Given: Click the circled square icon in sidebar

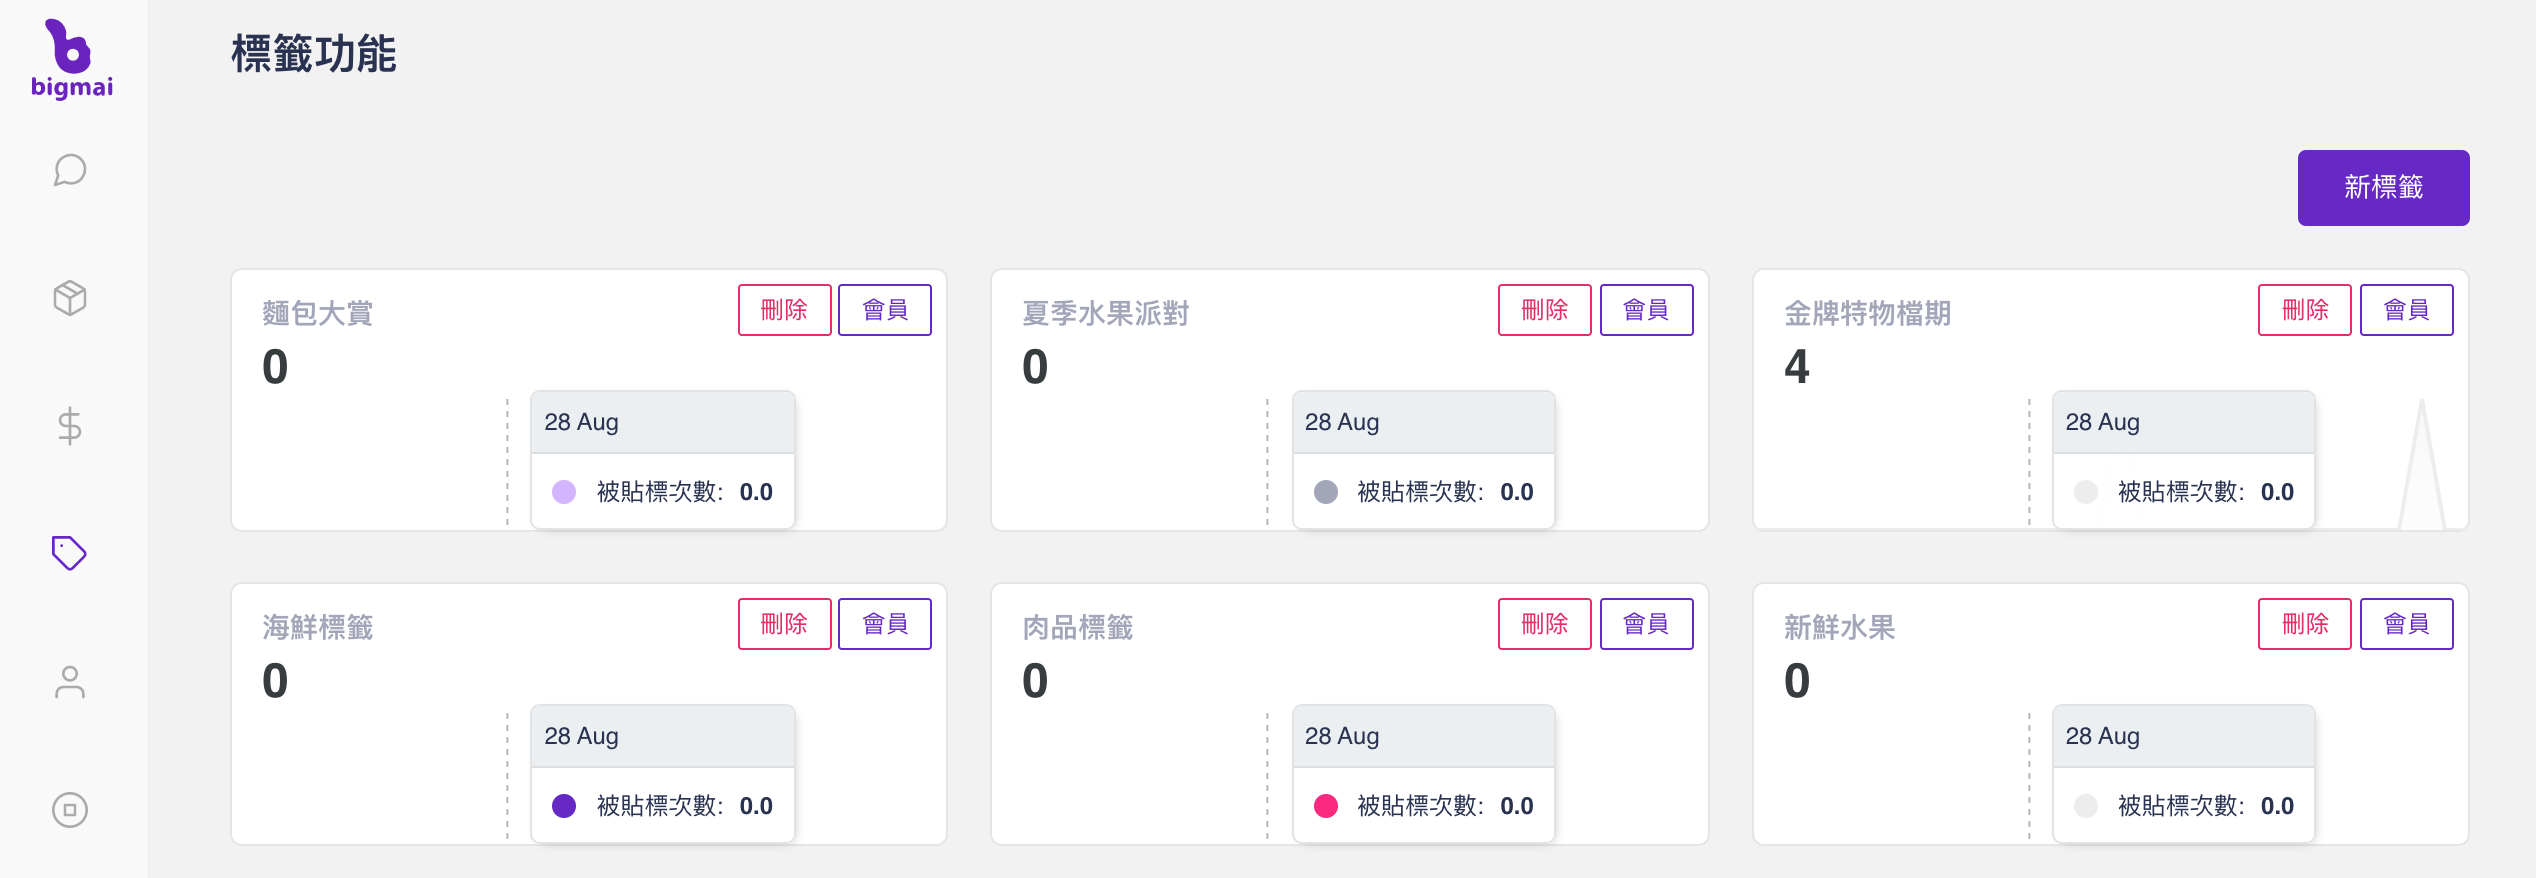Looking at the screenshot, I should click(70, 810).
